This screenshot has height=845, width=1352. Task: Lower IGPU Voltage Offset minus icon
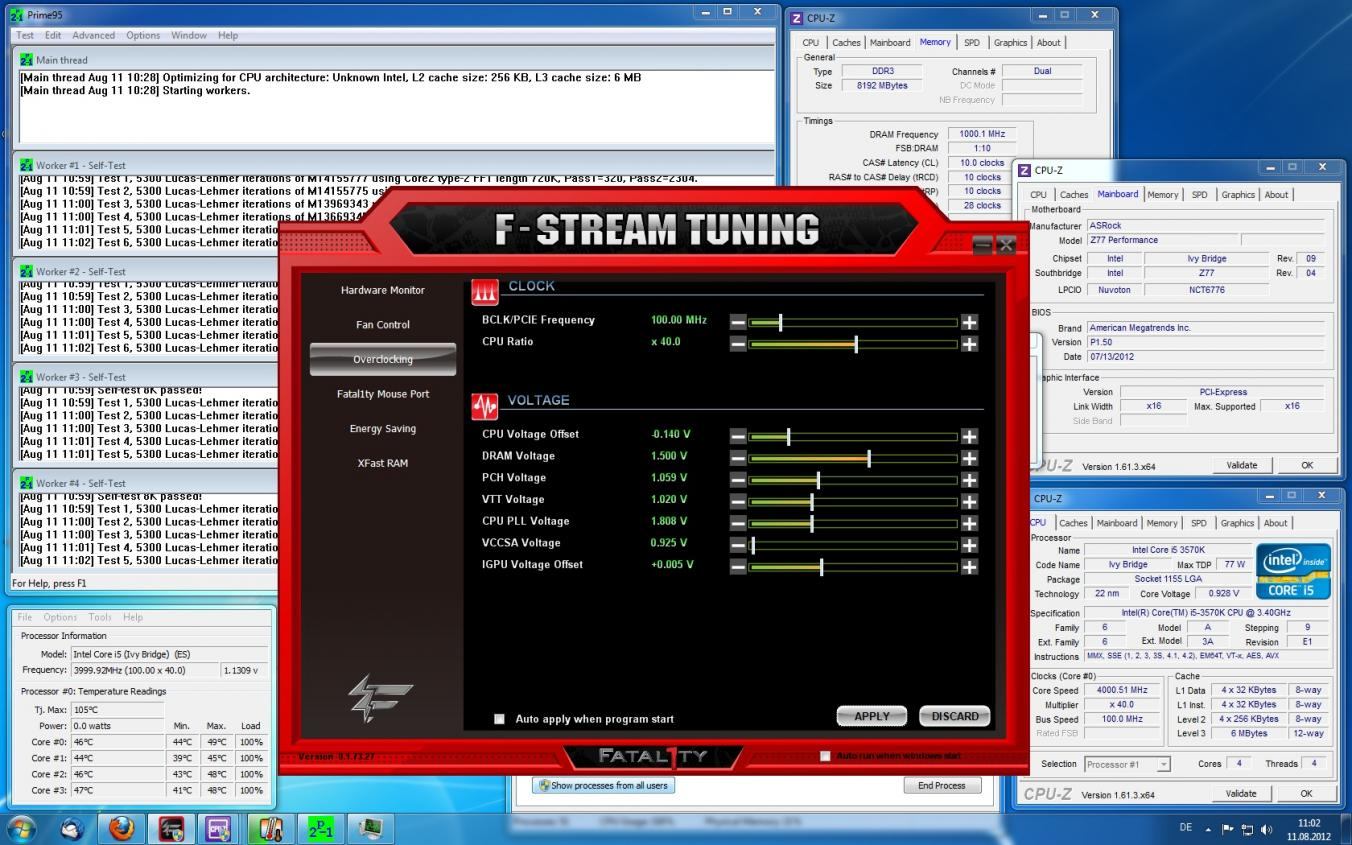click(737, 567)
